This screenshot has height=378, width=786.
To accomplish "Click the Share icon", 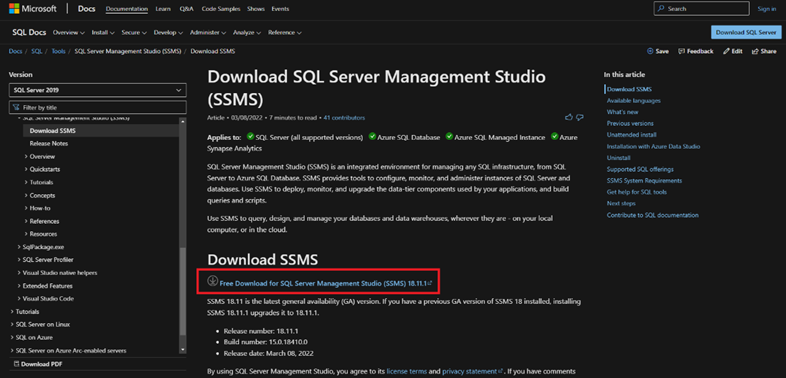I will [x=754, y=51].
